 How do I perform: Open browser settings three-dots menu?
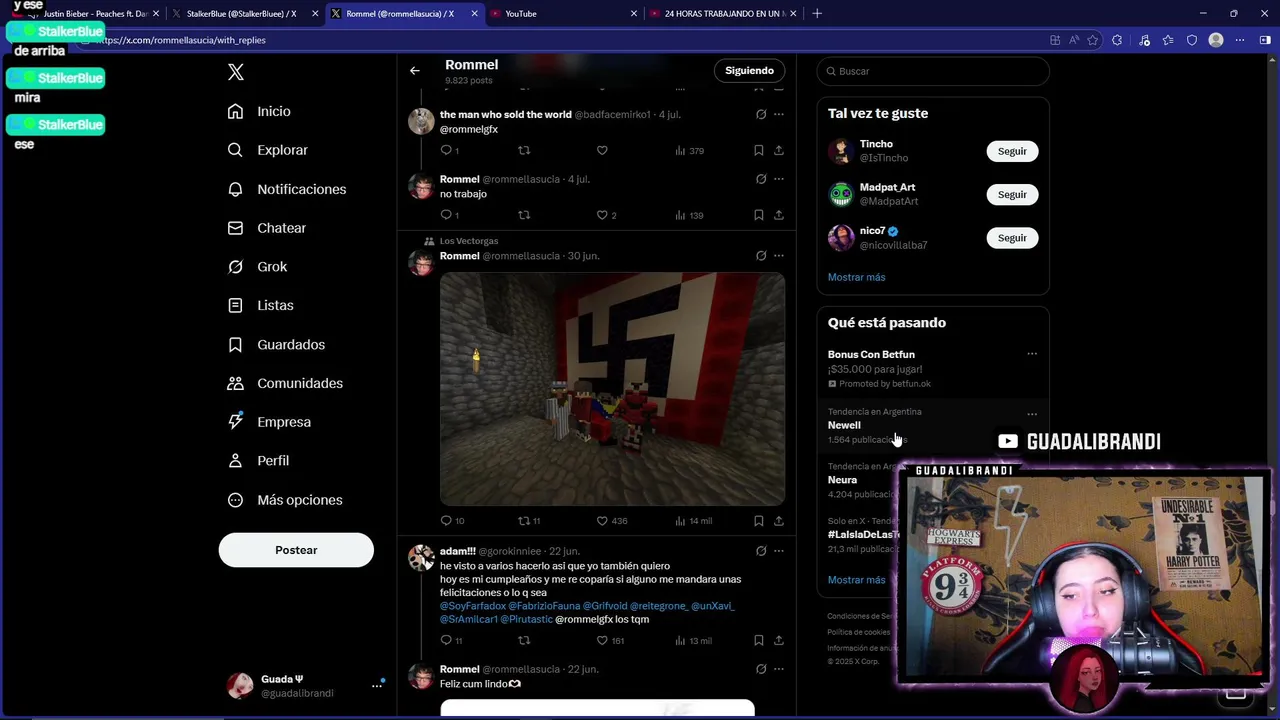(x=1240, y=40)
